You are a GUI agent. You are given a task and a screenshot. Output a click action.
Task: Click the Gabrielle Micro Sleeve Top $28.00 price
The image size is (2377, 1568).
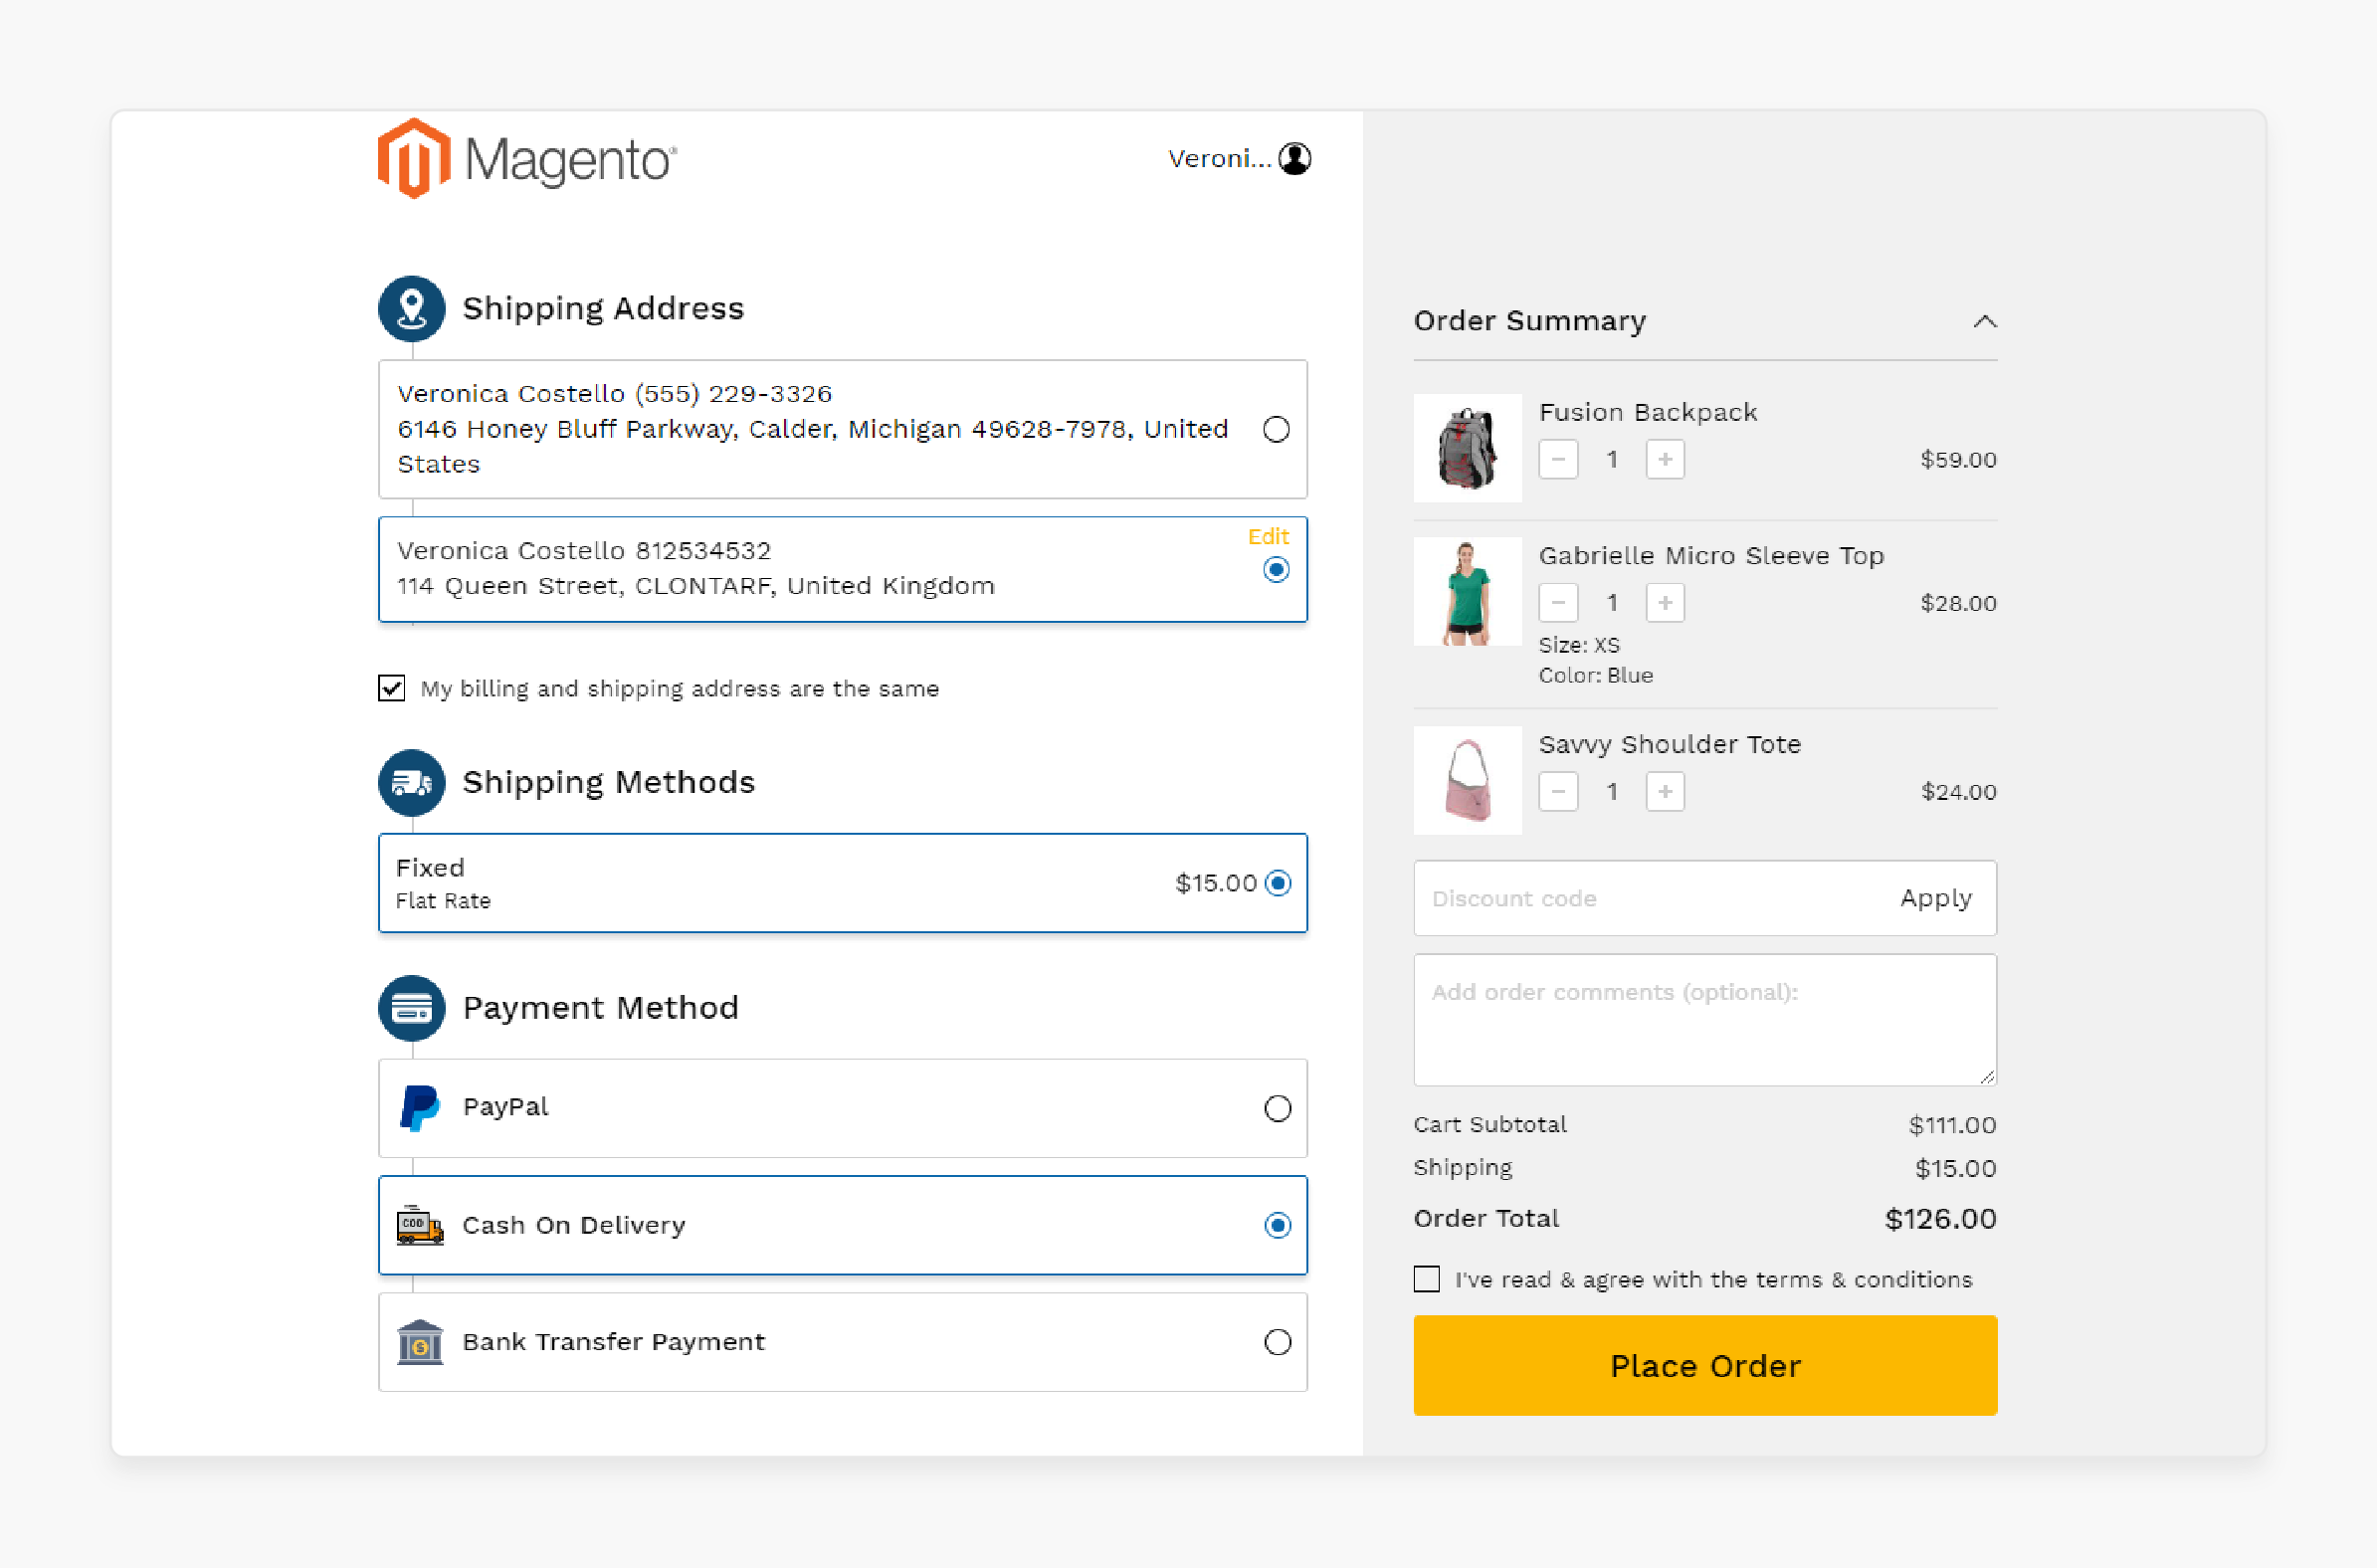coord(1958,603)
